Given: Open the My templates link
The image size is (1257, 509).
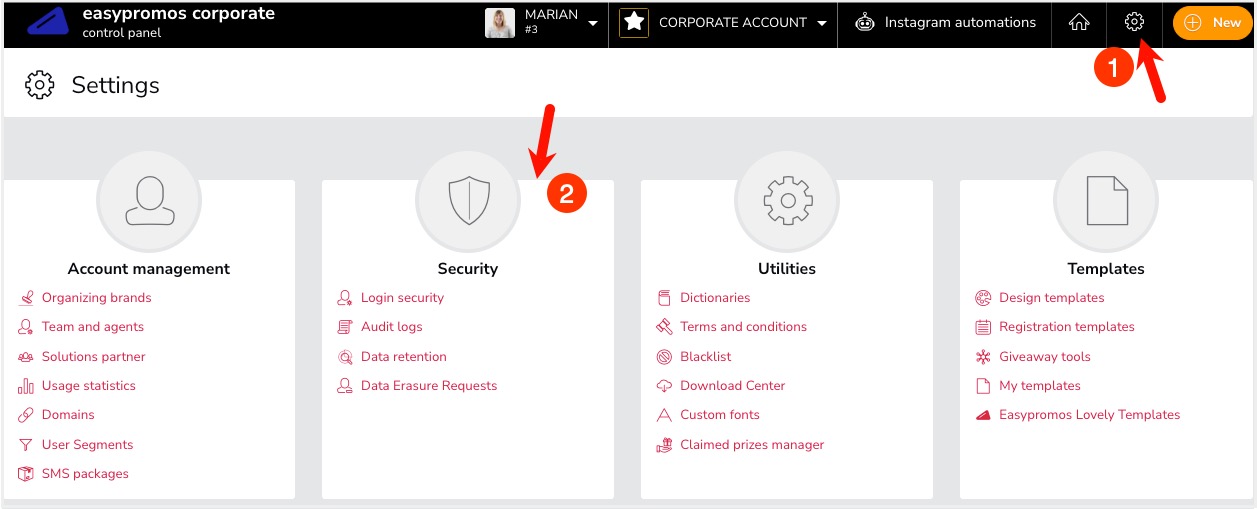Looking at the screenshot, I should click(1040, 386).
